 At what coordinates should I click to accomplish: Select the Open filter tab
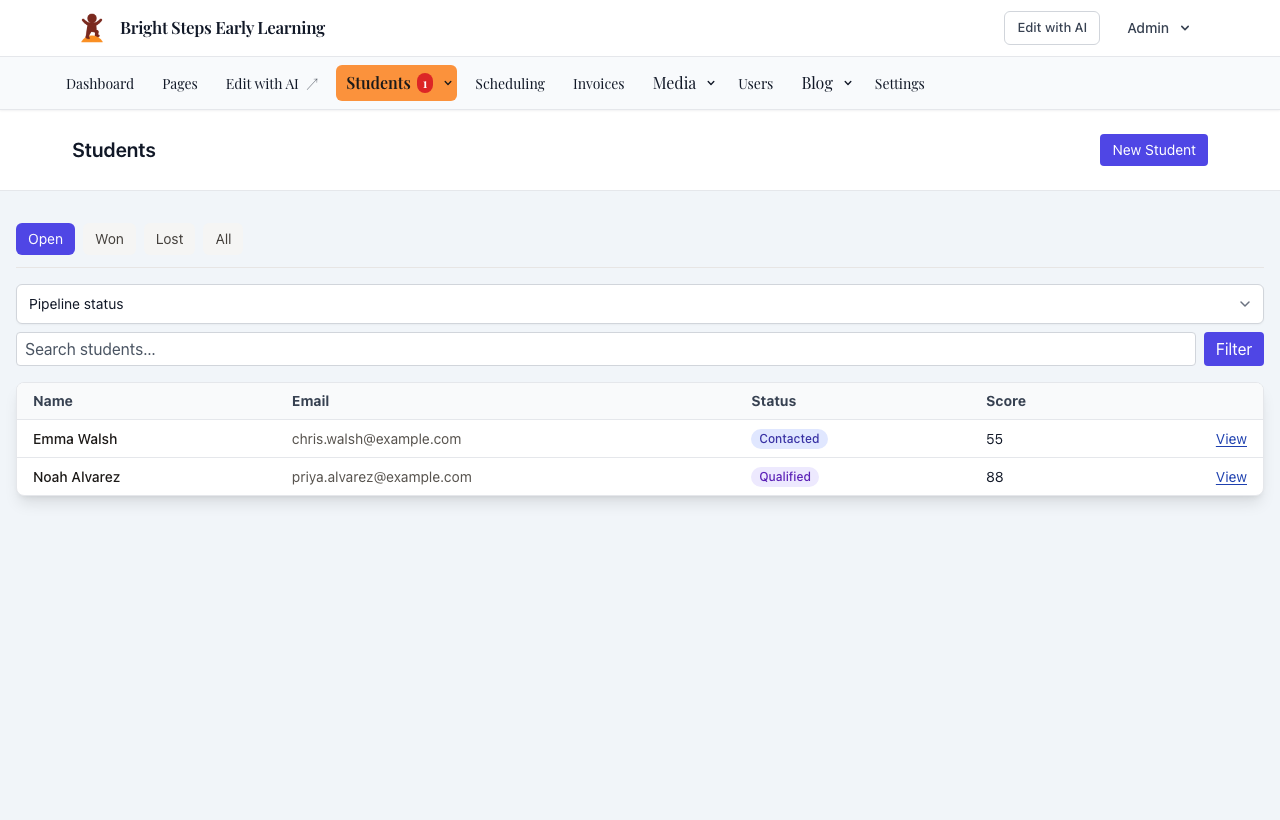click(x=45, y=239)
